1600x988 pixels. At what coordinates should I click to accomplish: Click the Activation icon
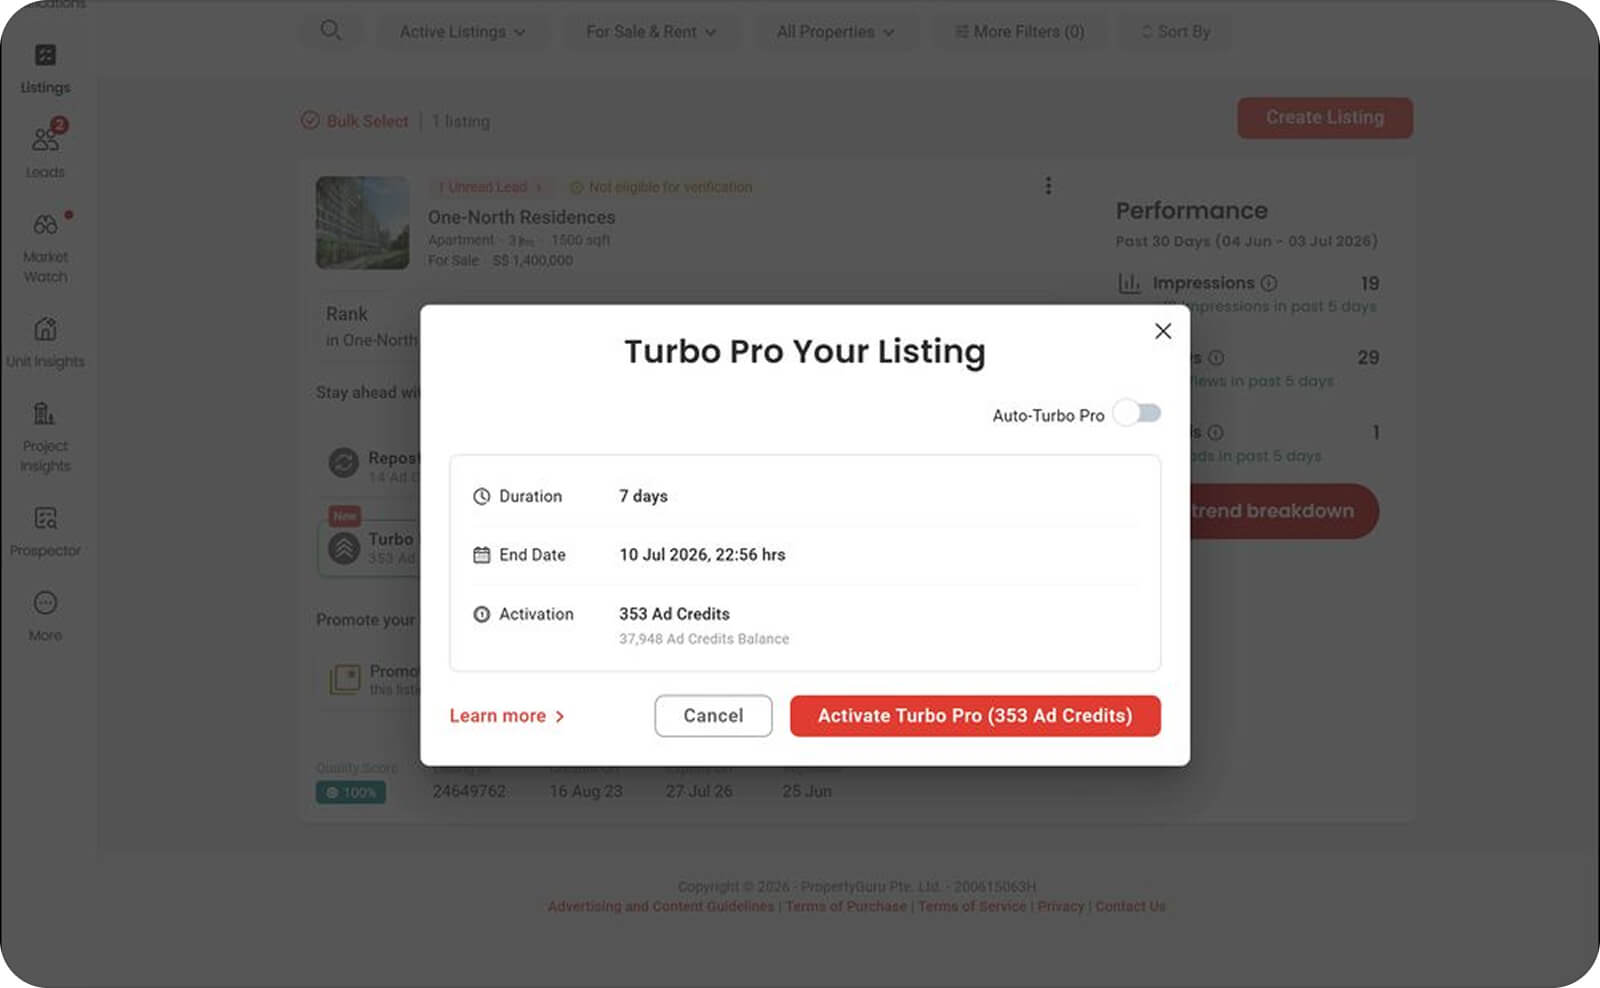[481, 614]
